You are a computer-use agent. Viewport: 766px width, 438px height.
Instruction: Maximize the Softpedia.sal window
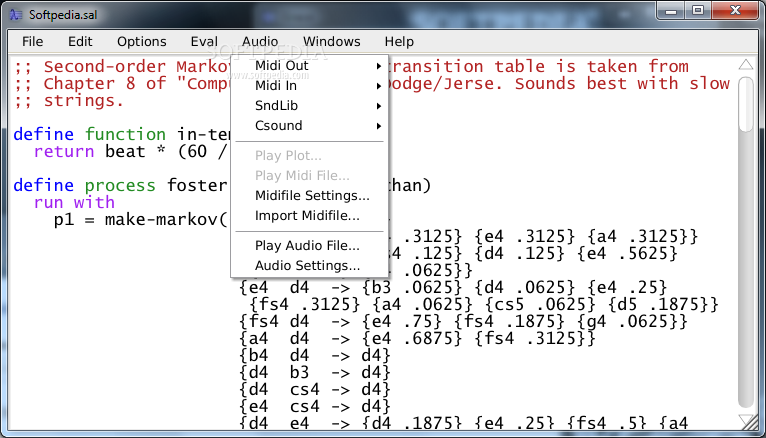tap(698, 11)
